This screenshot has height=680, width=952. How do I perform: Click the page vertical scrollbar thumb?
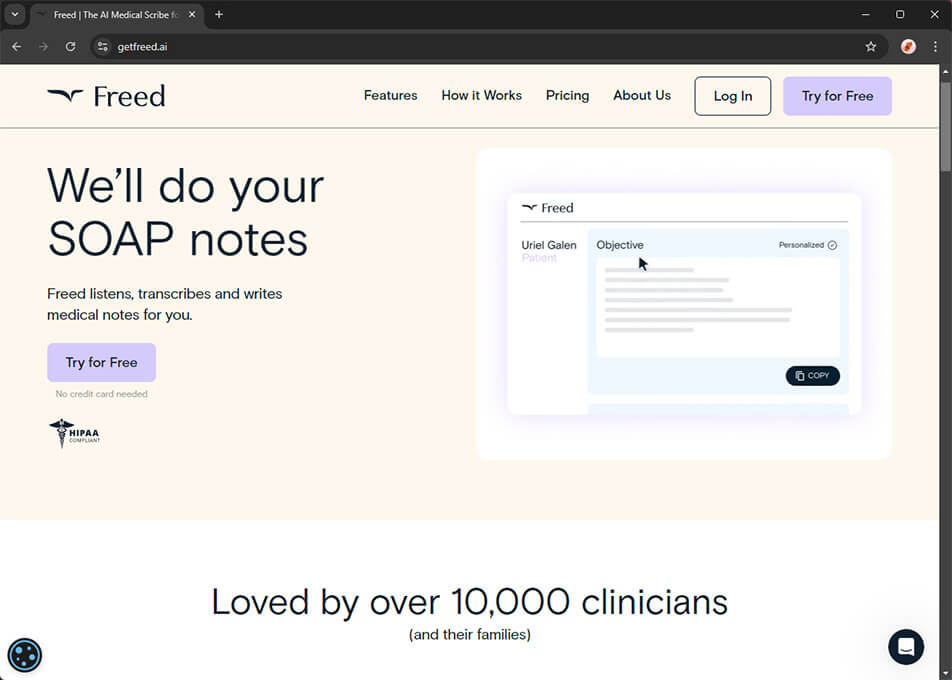(x=945, y=126)
